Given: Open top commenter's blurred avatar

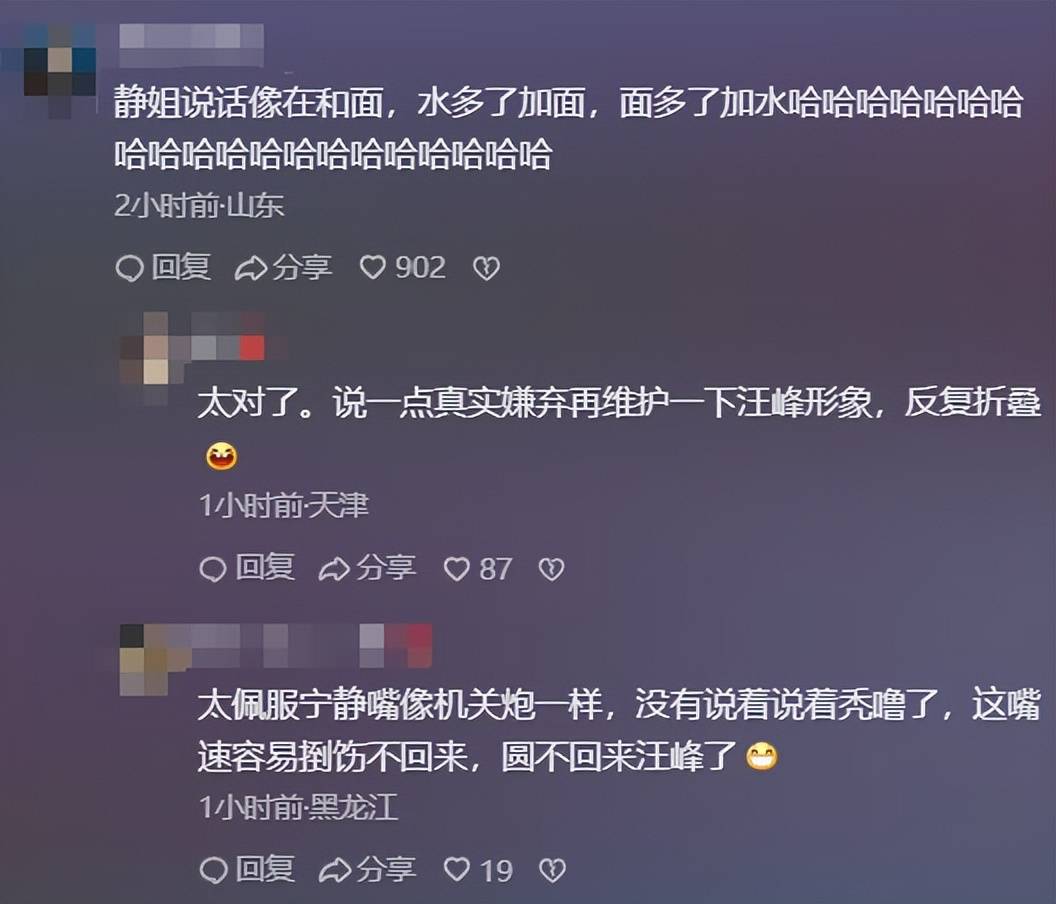Looking at the screenshot, I should [x=59, y=67].
